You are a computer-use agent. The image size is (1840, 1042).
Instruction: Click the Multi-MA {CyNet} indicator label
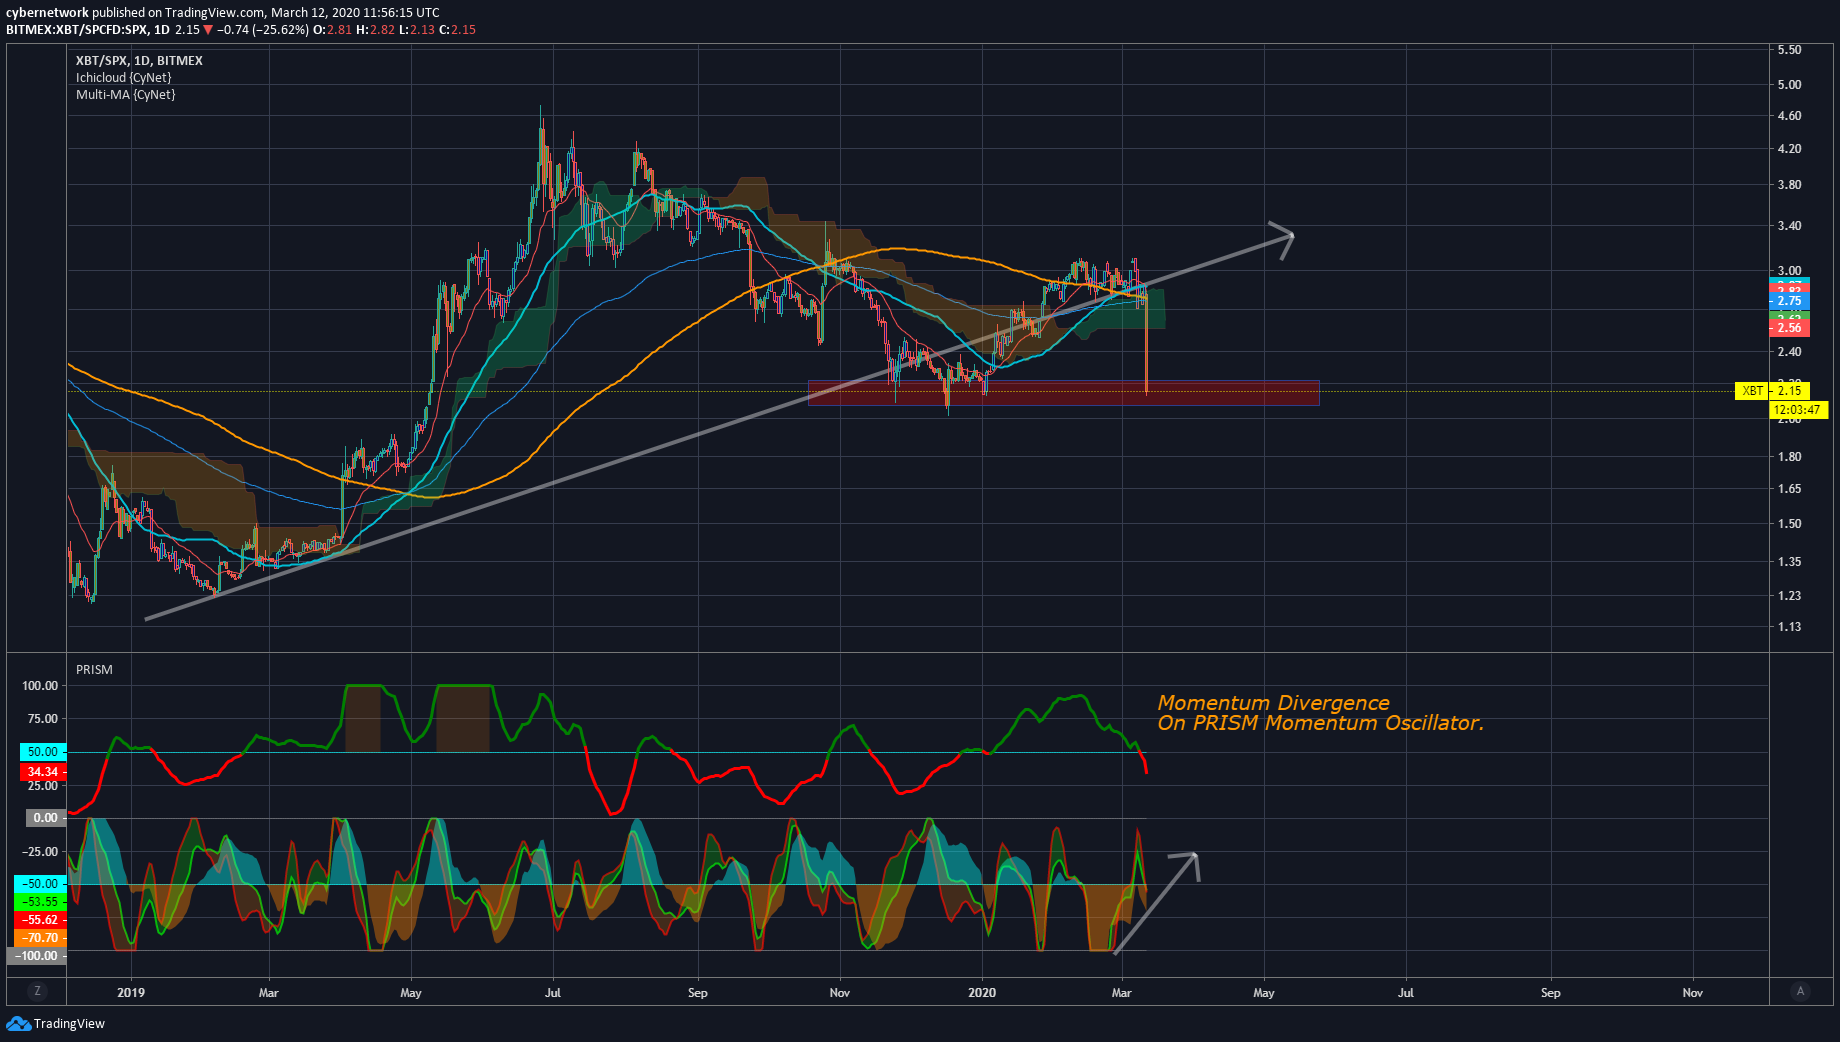point(126,94)
